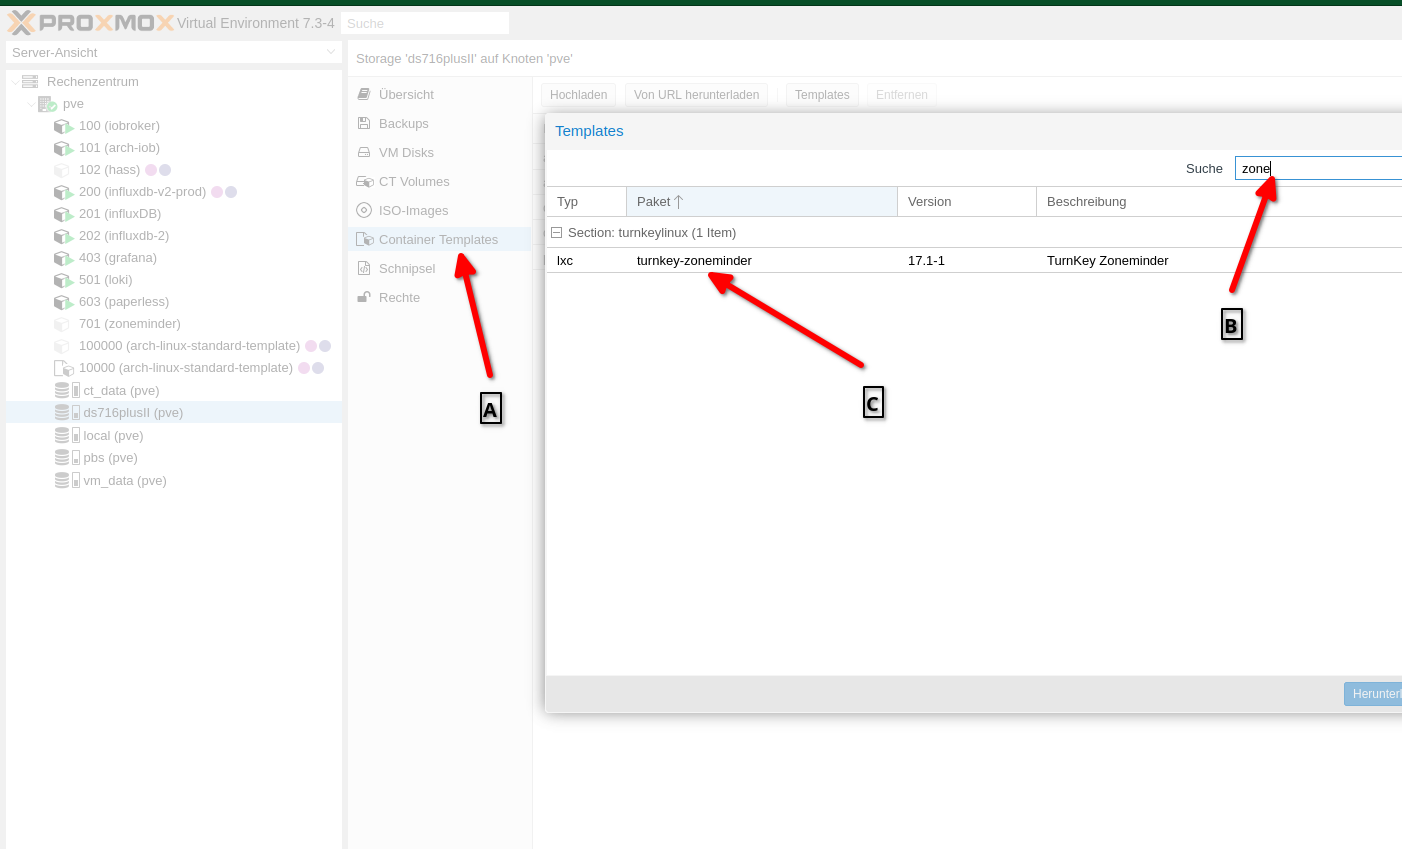Image resolution: width=1402 pixels, height=849 pixels.
Task: Open the Backups storage tab
Action: [440, 123]
